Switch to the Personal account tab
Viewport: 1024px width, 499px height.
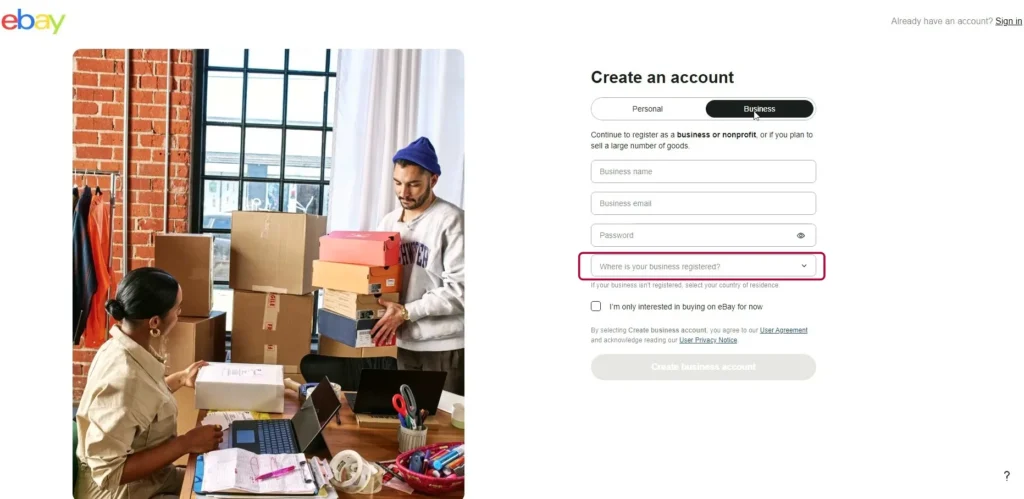tap(647, 109)
